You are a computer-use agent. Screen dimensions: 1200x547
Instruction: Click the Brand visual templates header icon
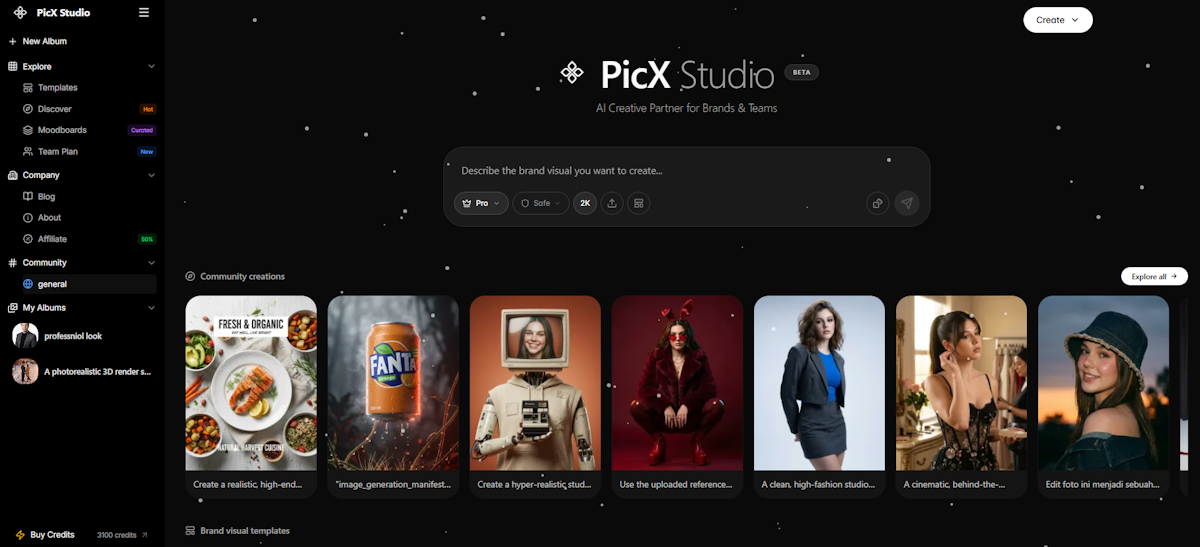tap(190, 531)
